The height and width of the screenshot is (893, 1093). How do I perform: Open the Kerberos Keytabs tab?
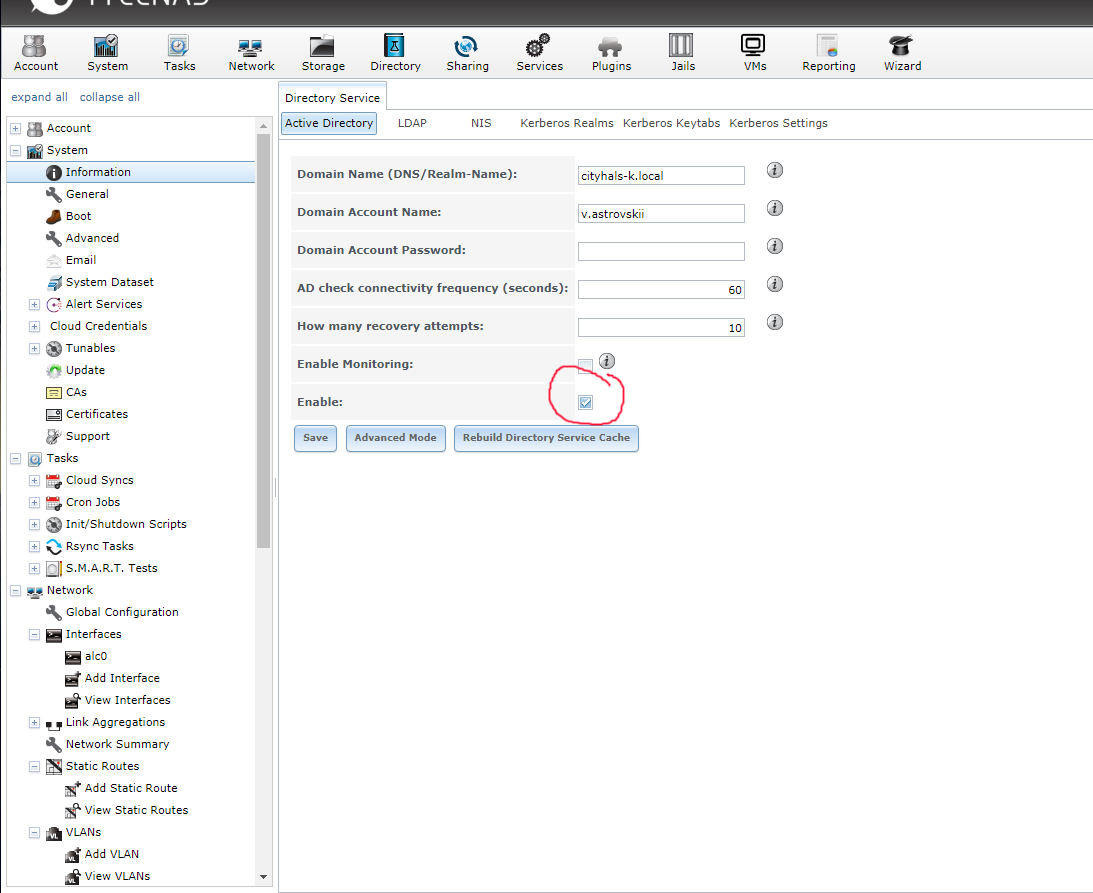671,123
